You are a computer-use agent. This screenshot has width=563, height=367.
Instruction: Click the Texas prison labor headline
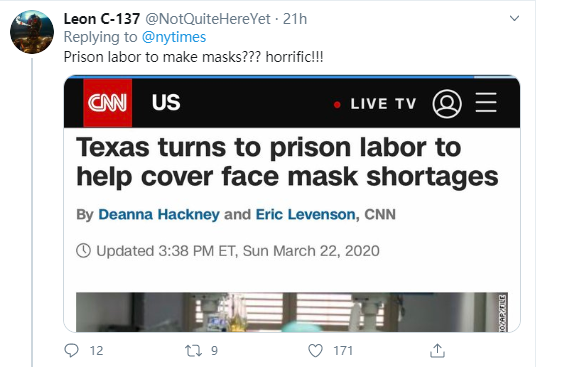[287, 162]
